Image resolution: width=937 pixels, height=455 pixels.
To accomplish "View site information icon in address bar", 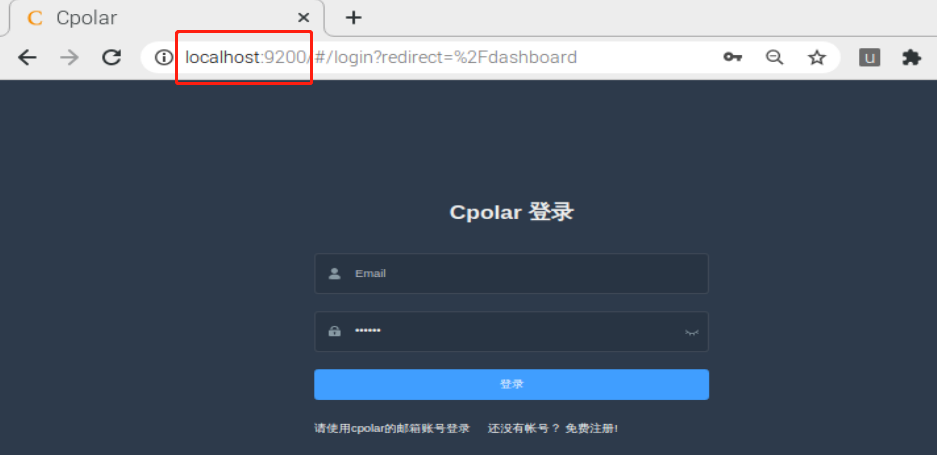I will coord(163,57).
